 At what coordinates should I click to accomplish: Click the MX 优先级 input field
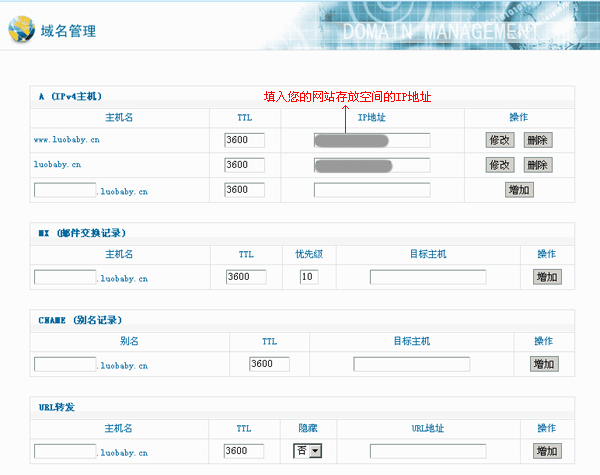pyautogui.click(x=308, y=277)
